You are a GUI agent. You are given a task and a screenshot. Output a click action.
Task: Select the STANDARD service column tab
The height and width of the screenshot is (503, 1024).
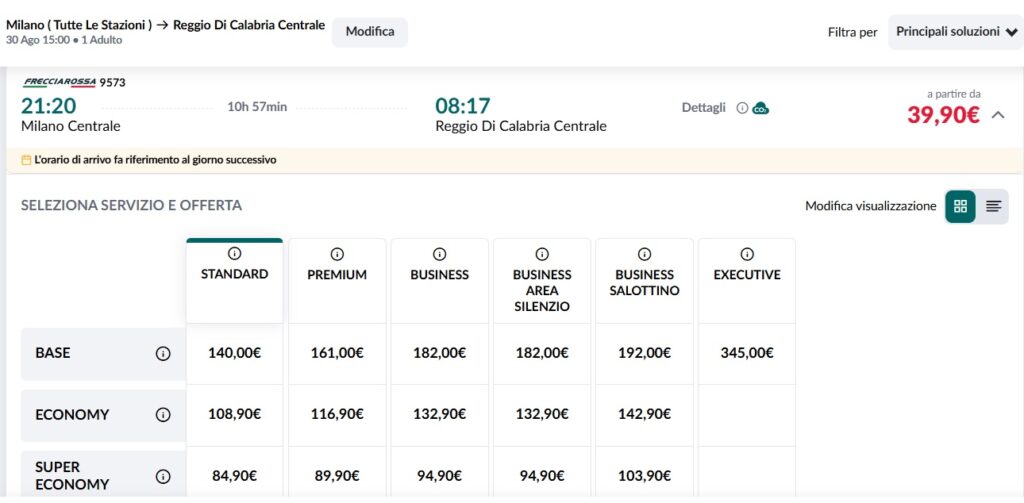[234, 281]
